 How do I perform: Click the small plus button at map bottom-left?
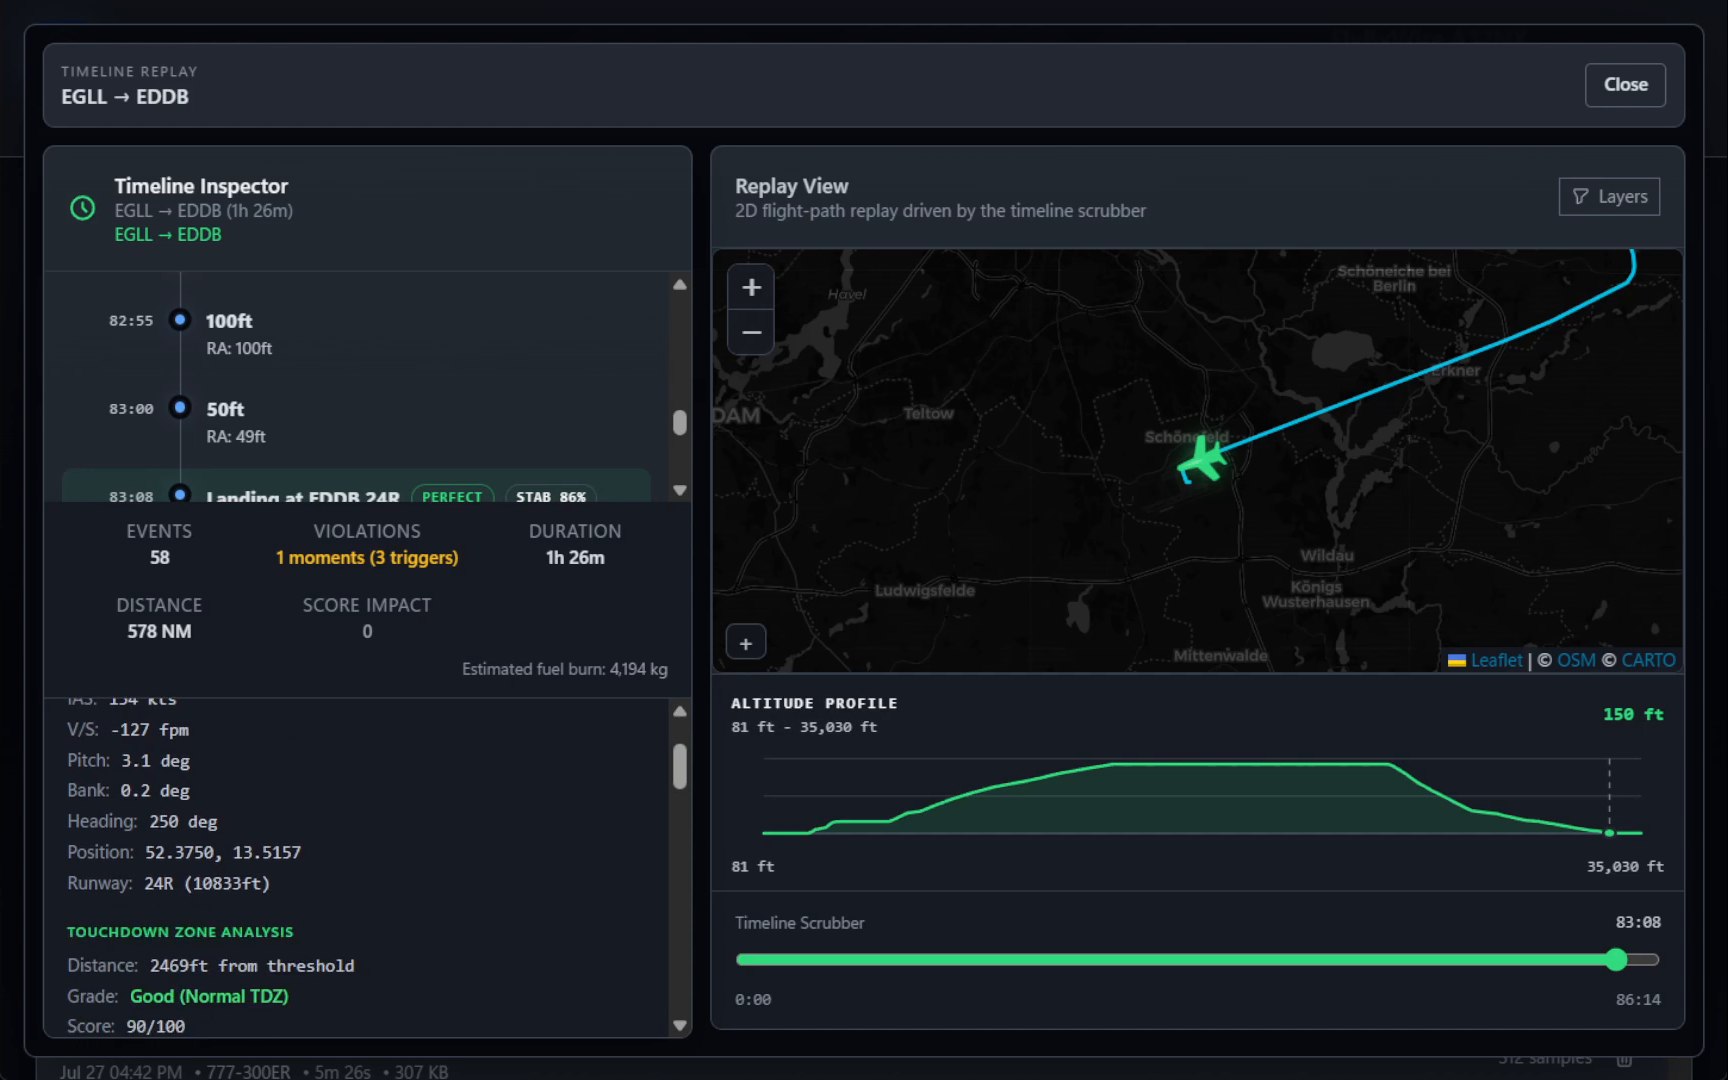746,643
